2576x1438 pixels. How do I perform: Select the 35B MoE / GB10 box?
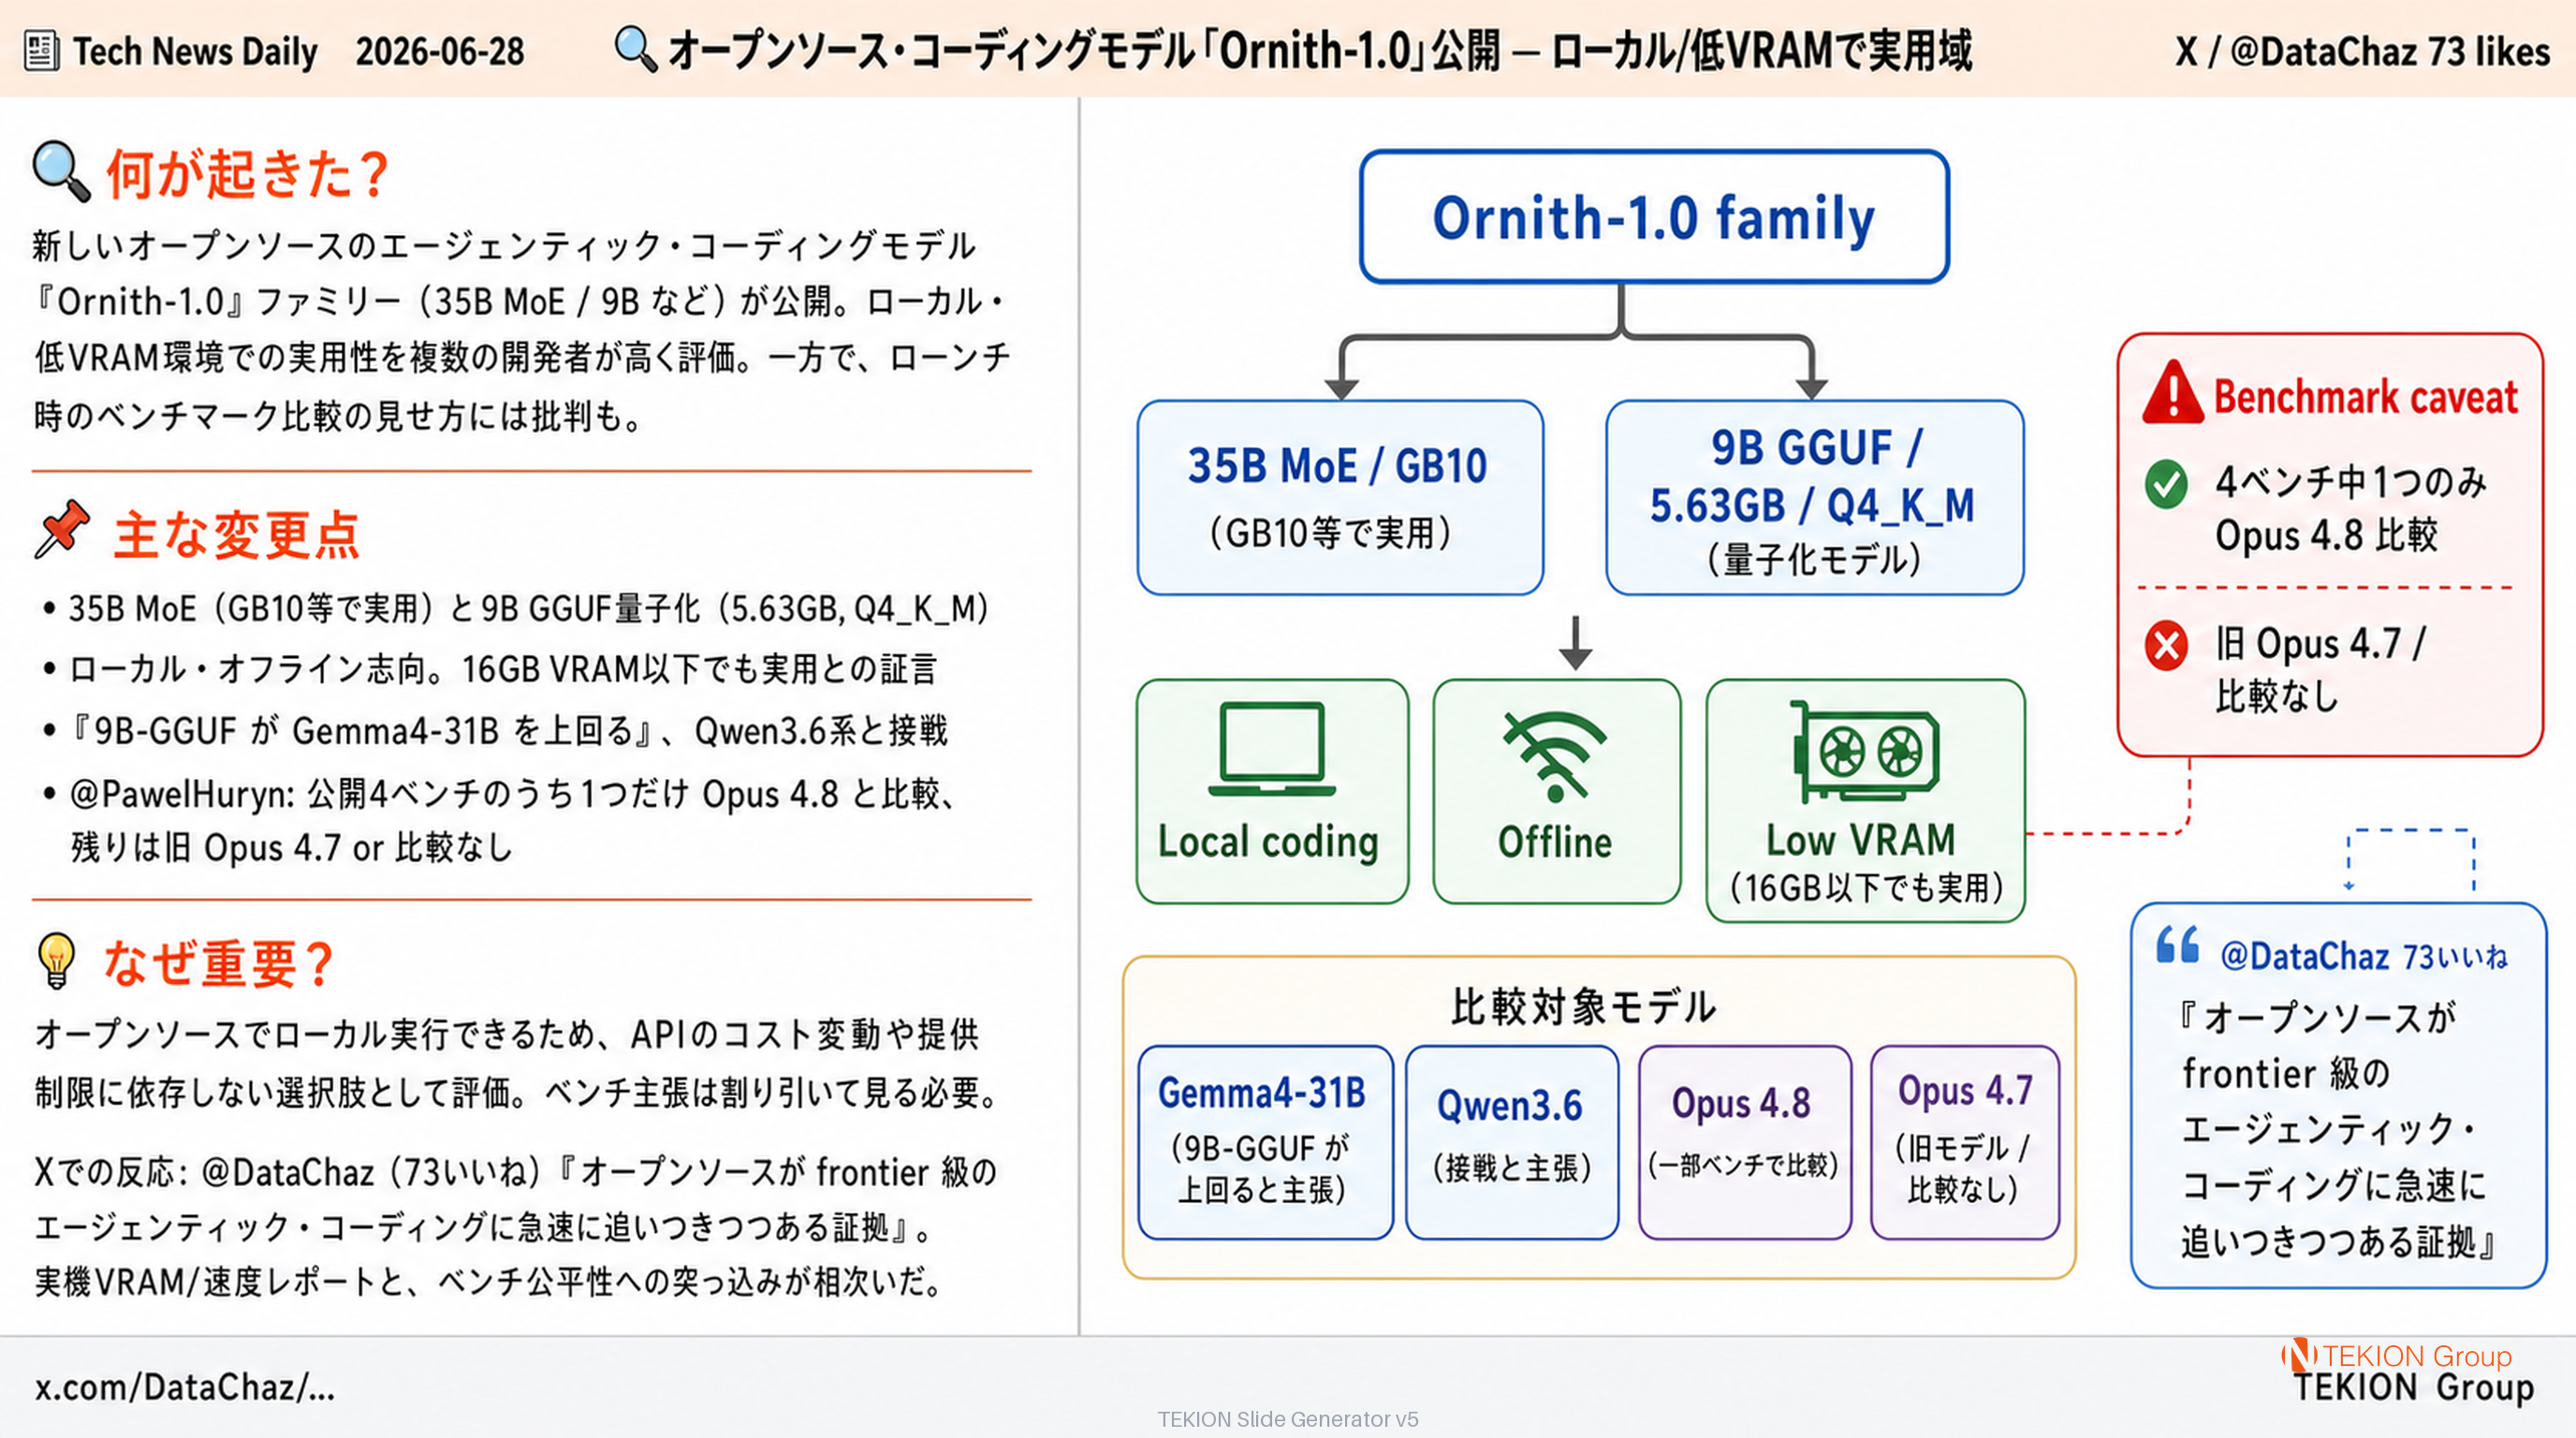point(1340,498)
